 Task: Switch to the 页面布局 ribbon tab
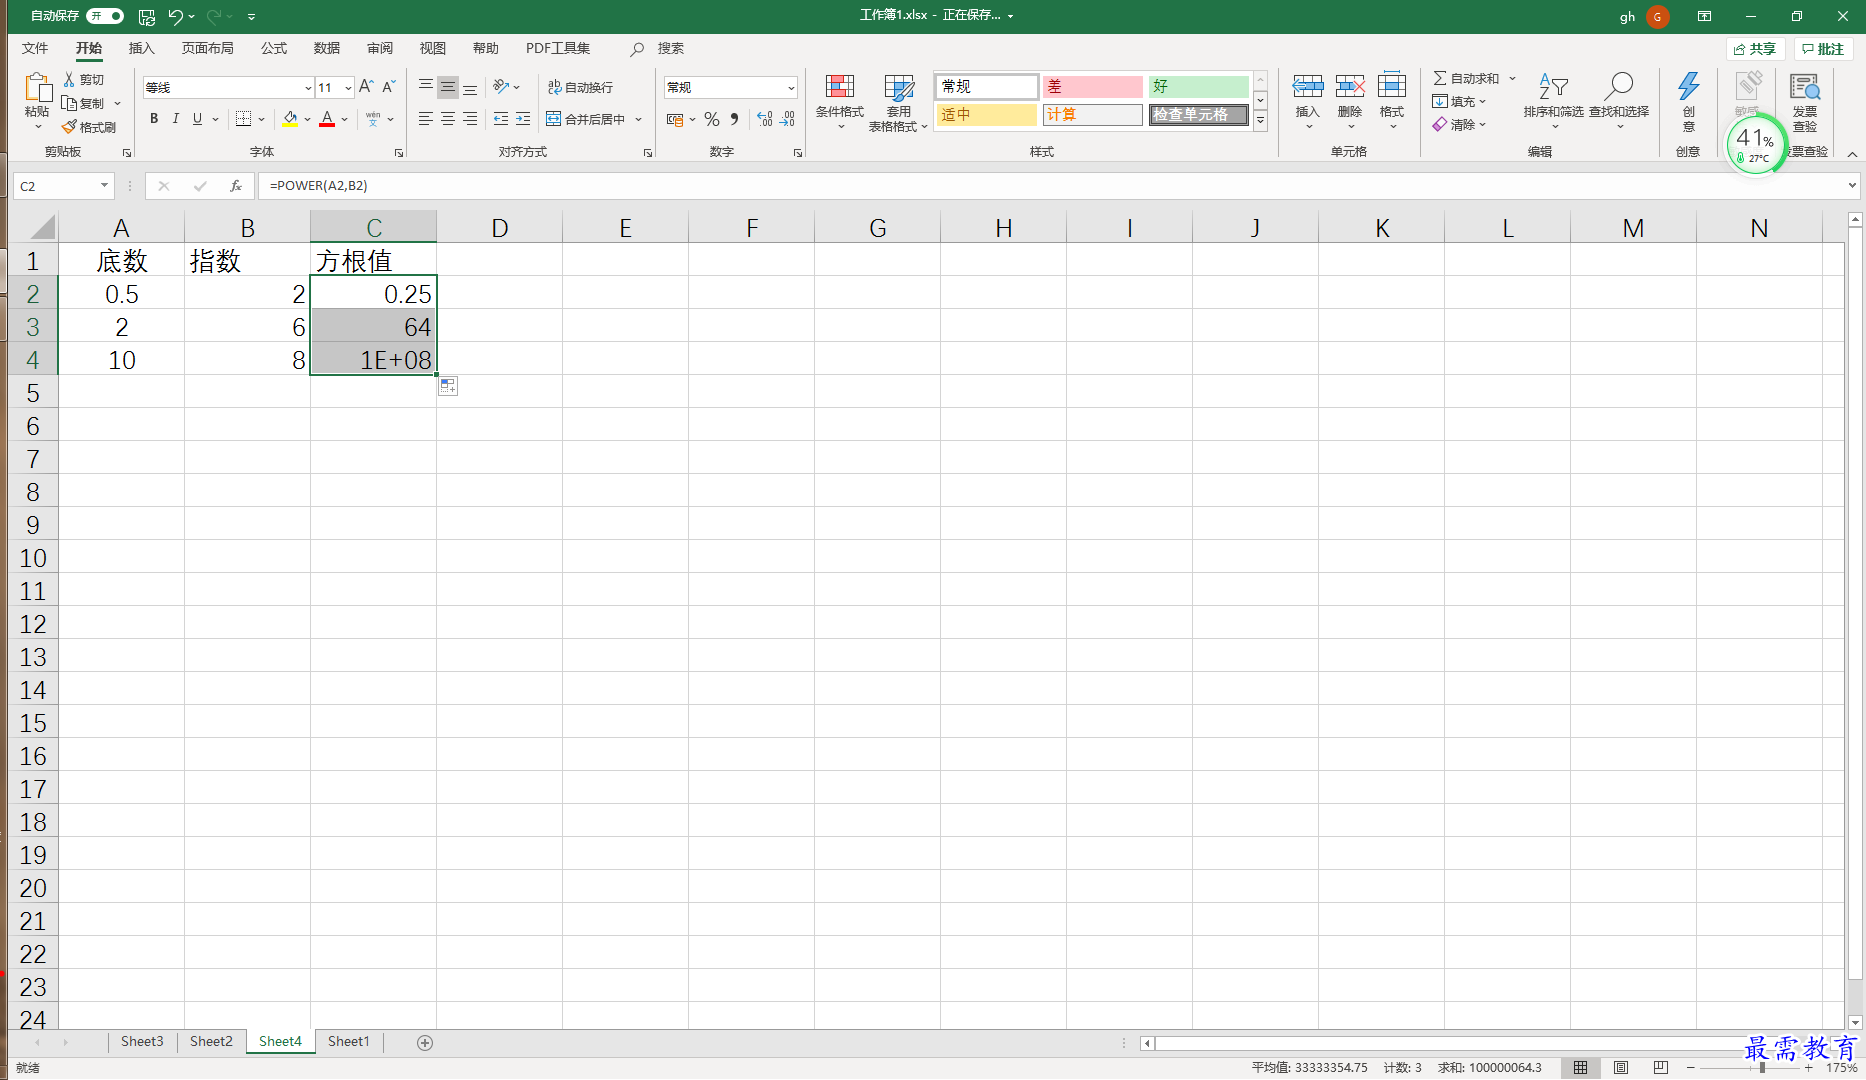click(208, 48)
